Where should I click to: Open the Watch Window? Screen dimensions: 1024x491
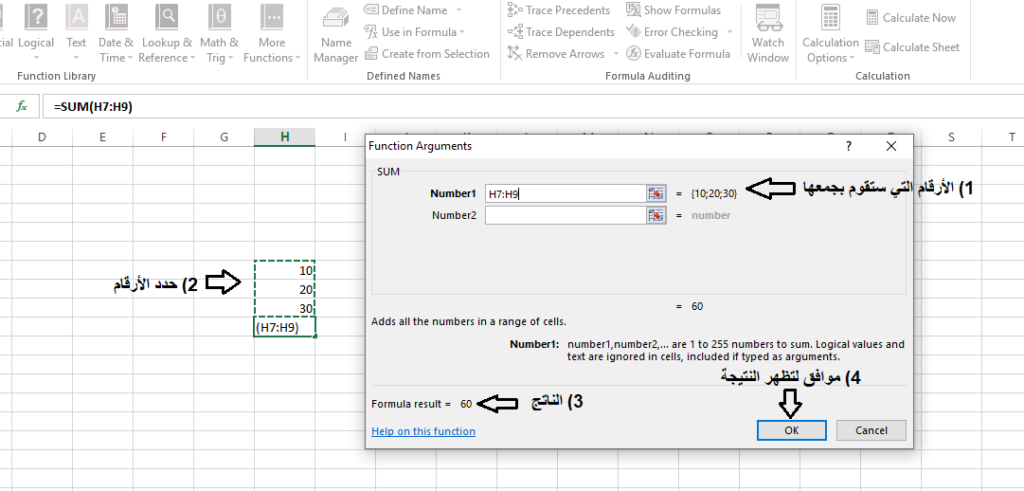768,35
